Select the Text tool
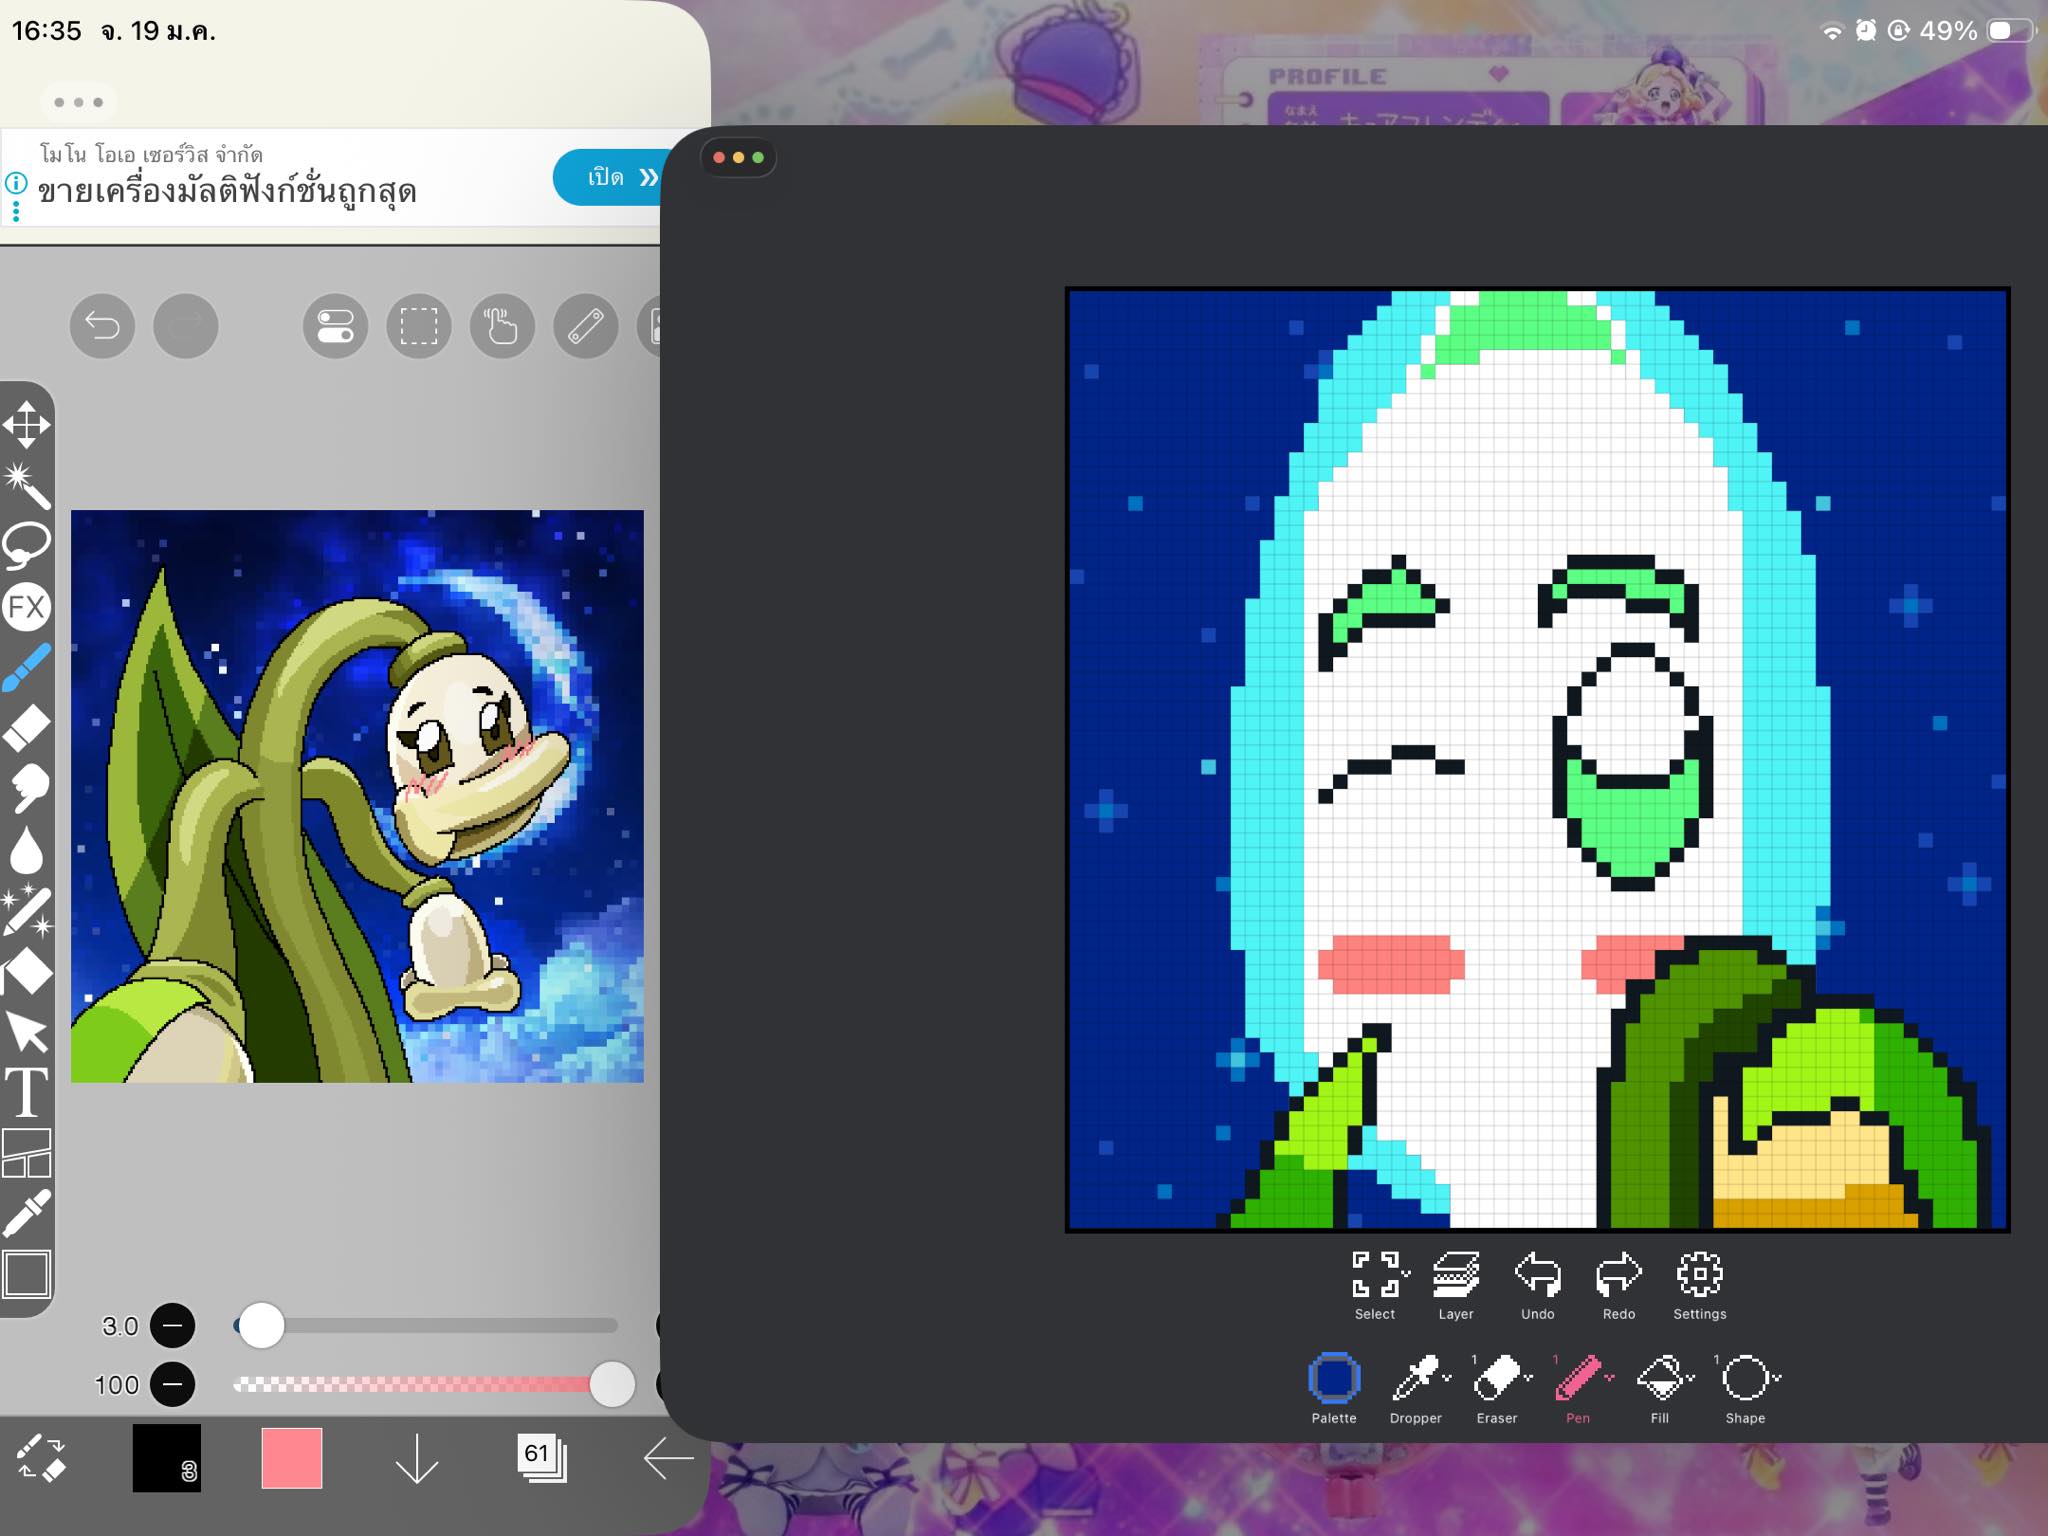 (27, 1092)
